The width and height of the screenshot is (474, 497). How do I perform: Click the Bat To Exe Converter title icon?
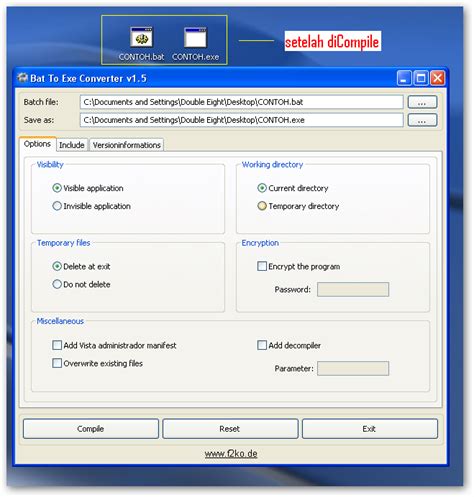pos(22,78)
